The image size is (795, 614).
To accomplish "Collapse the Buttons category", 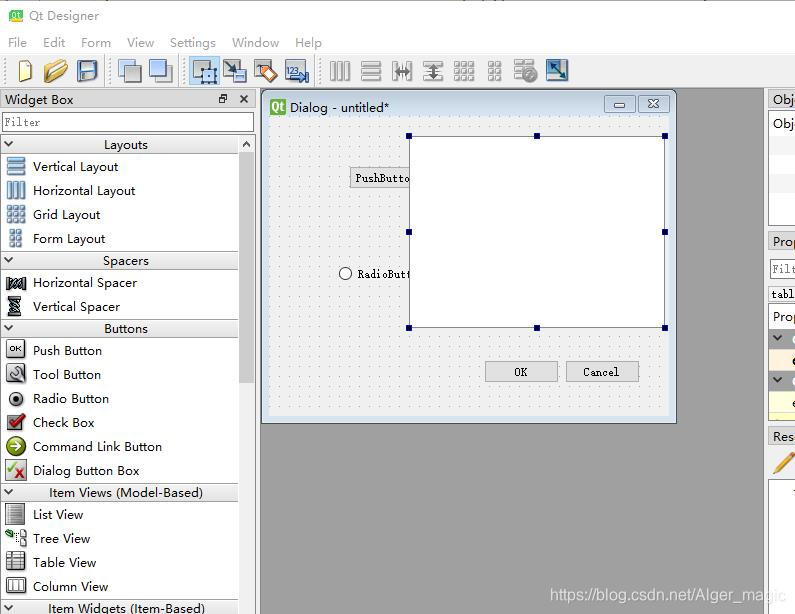I will (x=9, y=328).
